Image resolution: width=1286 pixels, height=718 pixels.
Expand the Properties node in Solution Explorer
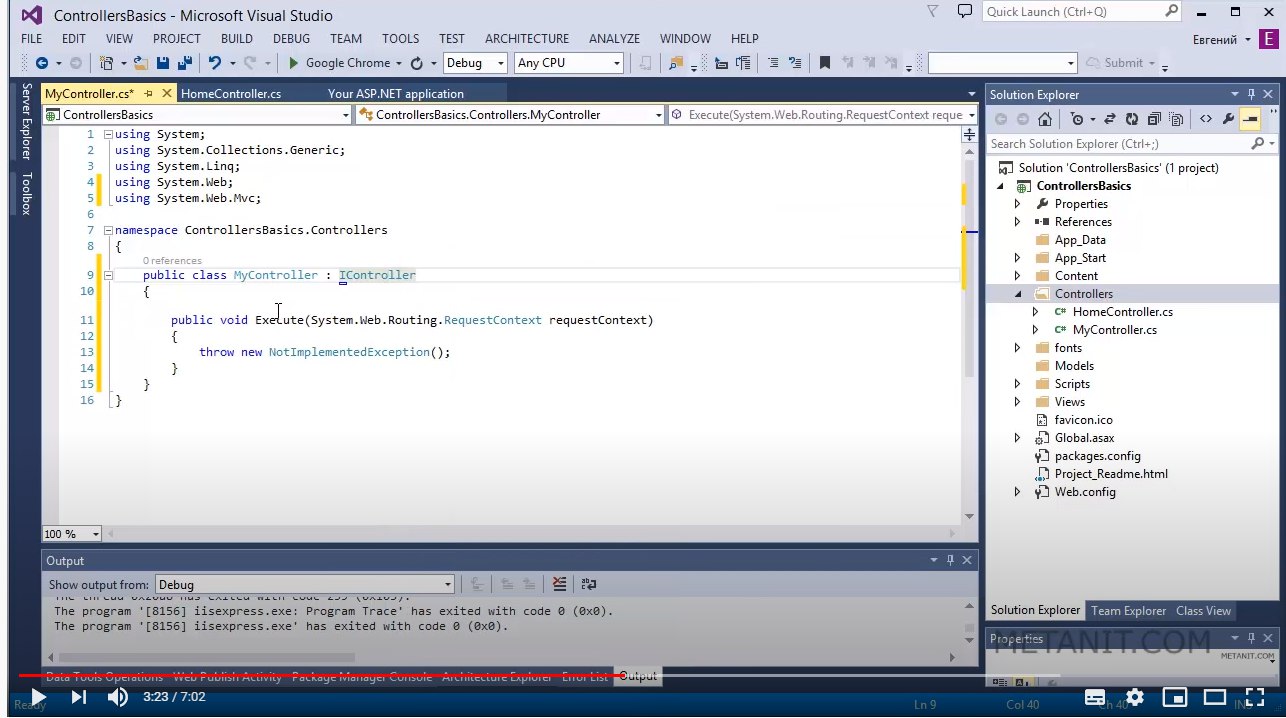coord(1018,204)
